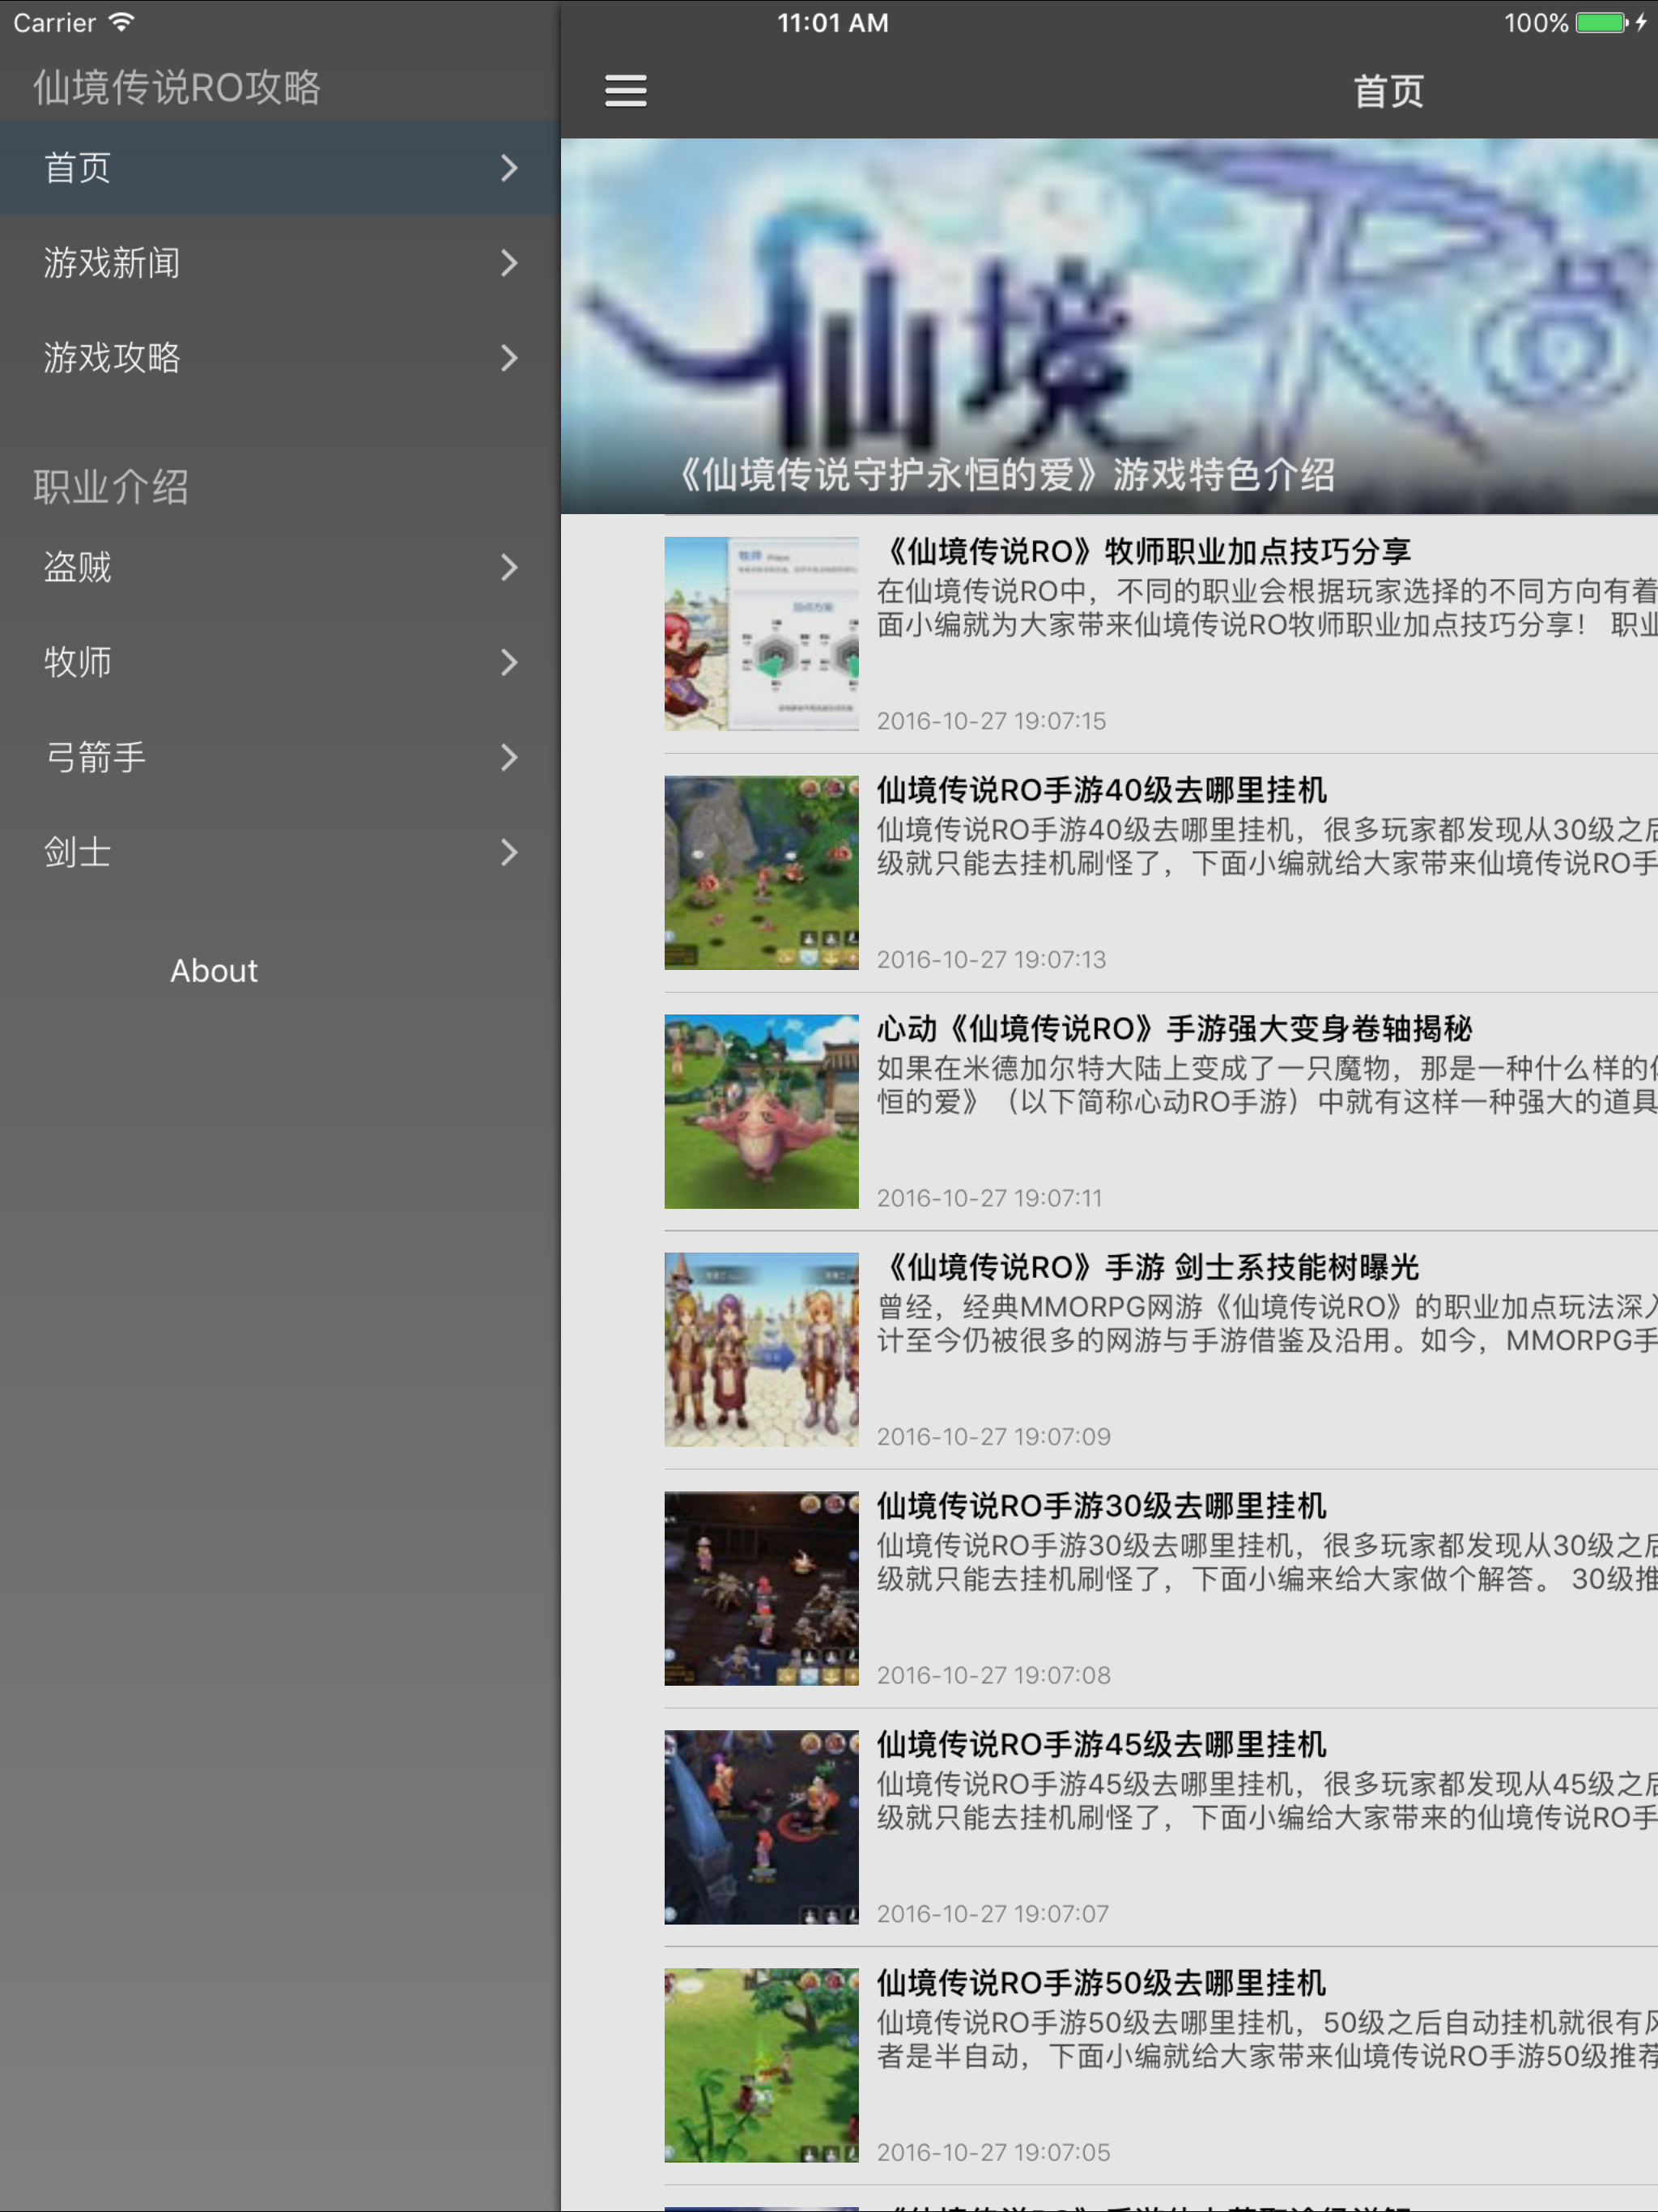Tap the pink monster article thumbnail
Image resolution: width=1658 pixels, height=2212 pixels.
[x=761, y=1111]
